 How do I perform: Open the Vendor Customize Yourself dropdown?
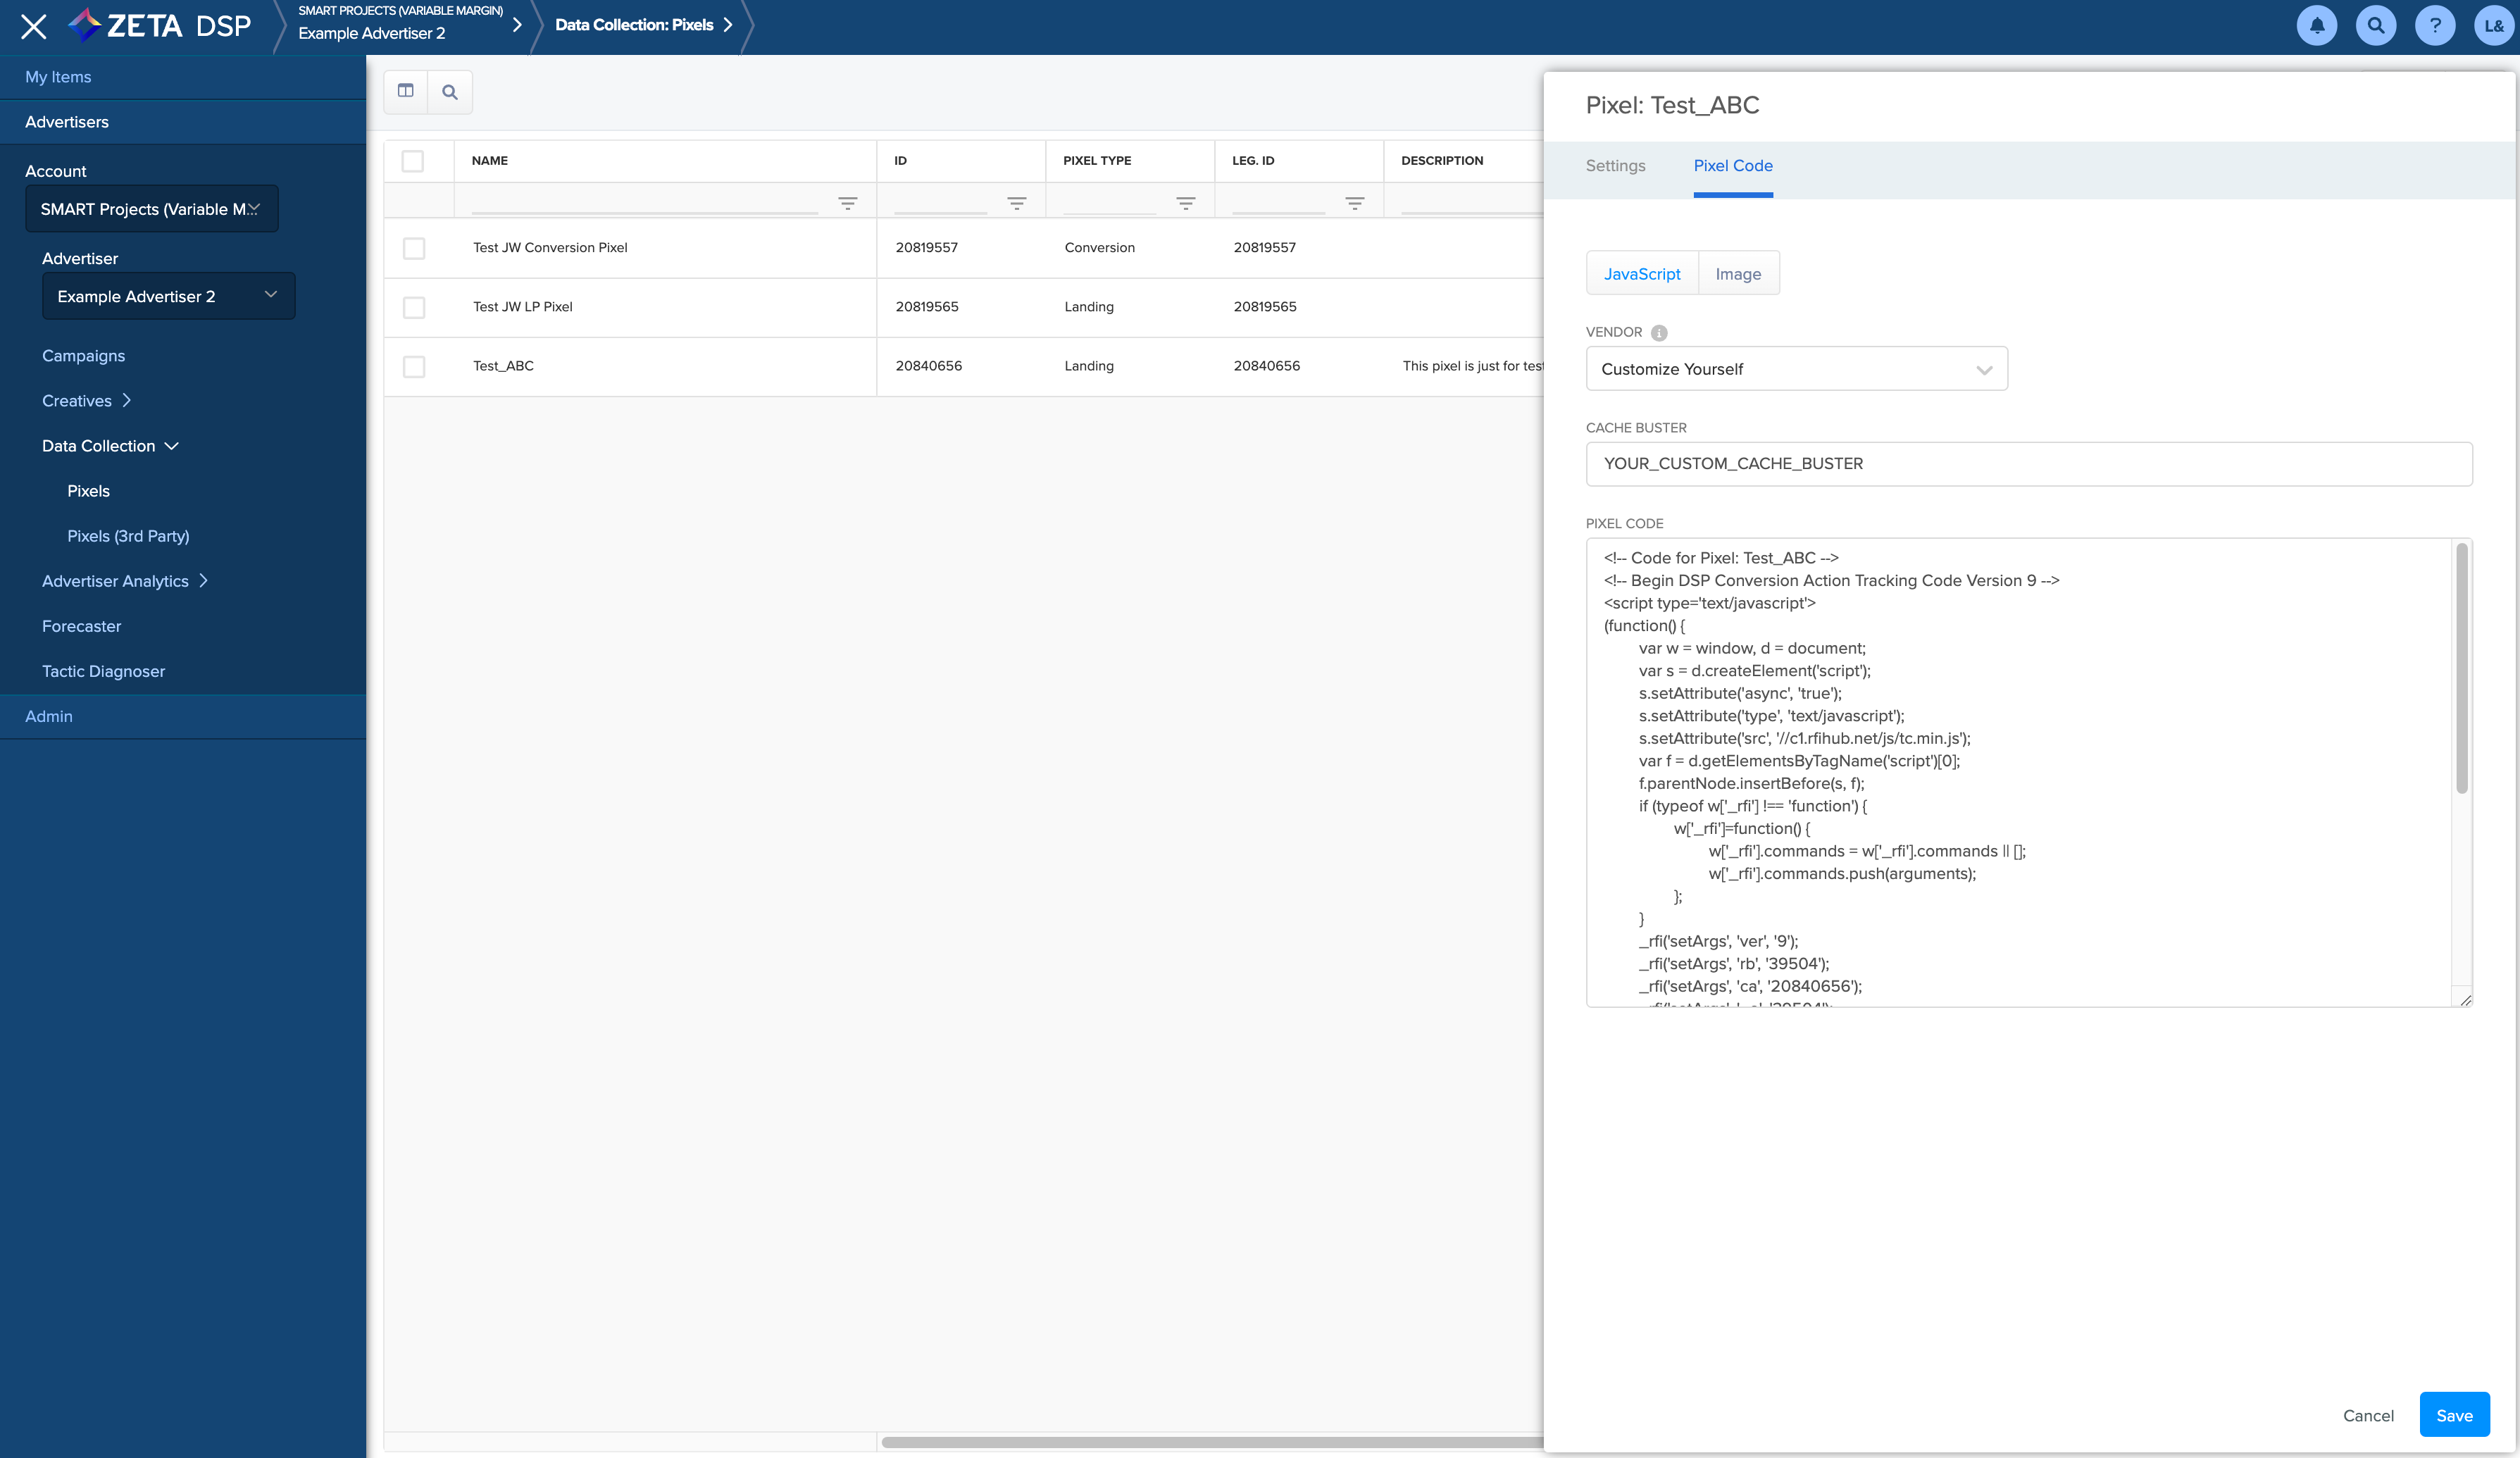[x=1796, y=369]
